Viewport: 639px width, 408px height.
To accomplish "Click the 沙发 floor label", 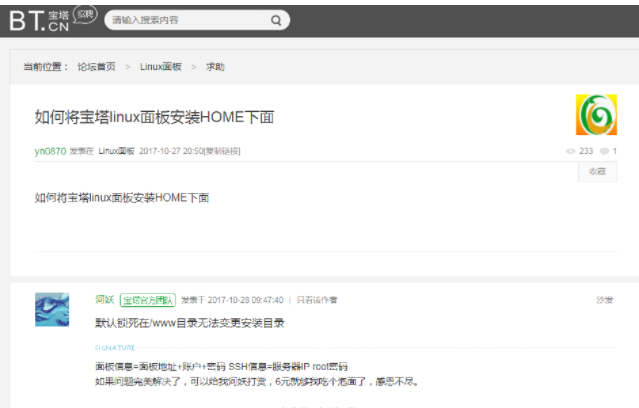I will (x=604, y=299).
